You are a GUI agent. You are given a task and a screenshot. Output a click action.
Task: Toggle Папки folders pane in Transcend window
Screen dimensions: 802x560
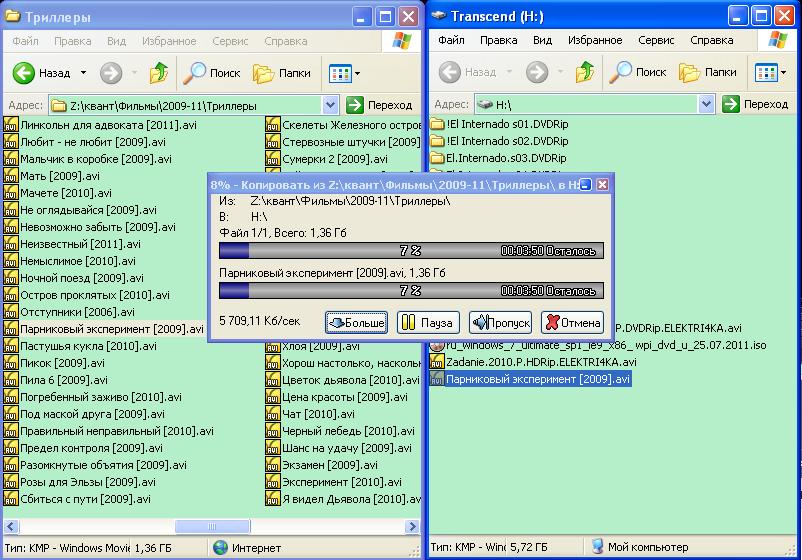click(x=707, y=73)
